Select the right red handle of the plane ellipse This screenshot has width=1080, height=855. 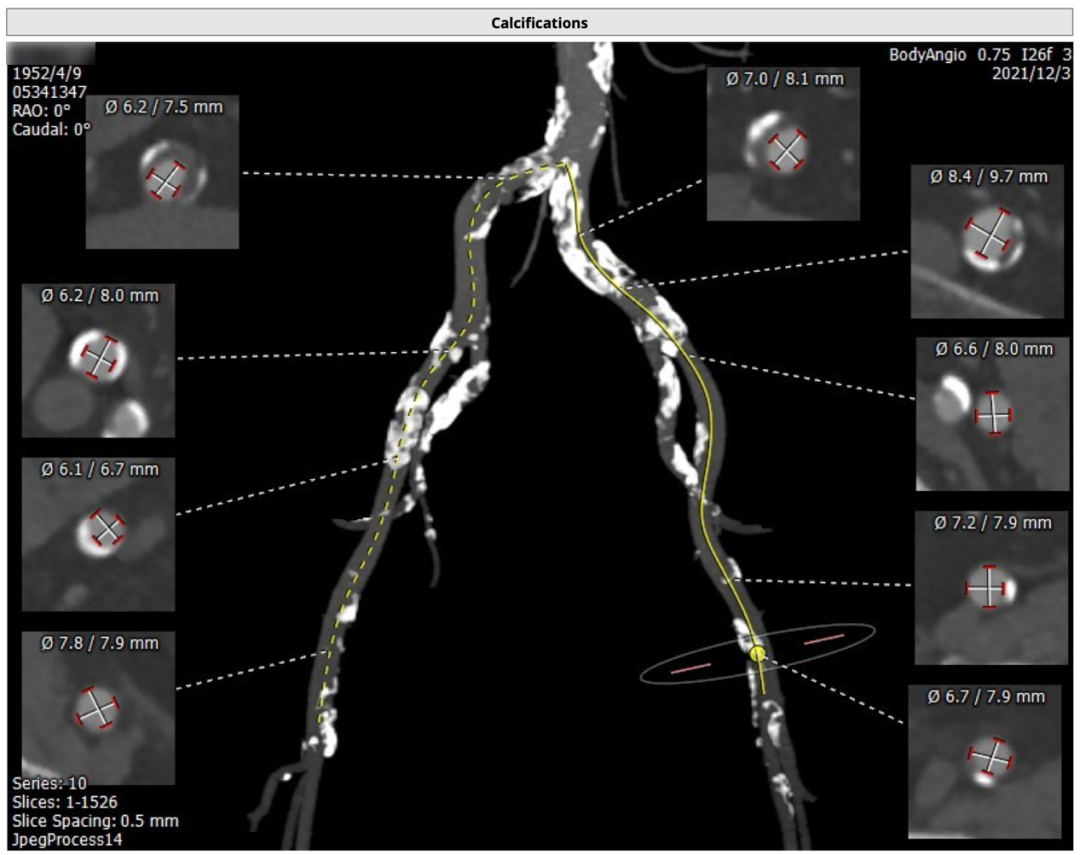pos(824,637)
